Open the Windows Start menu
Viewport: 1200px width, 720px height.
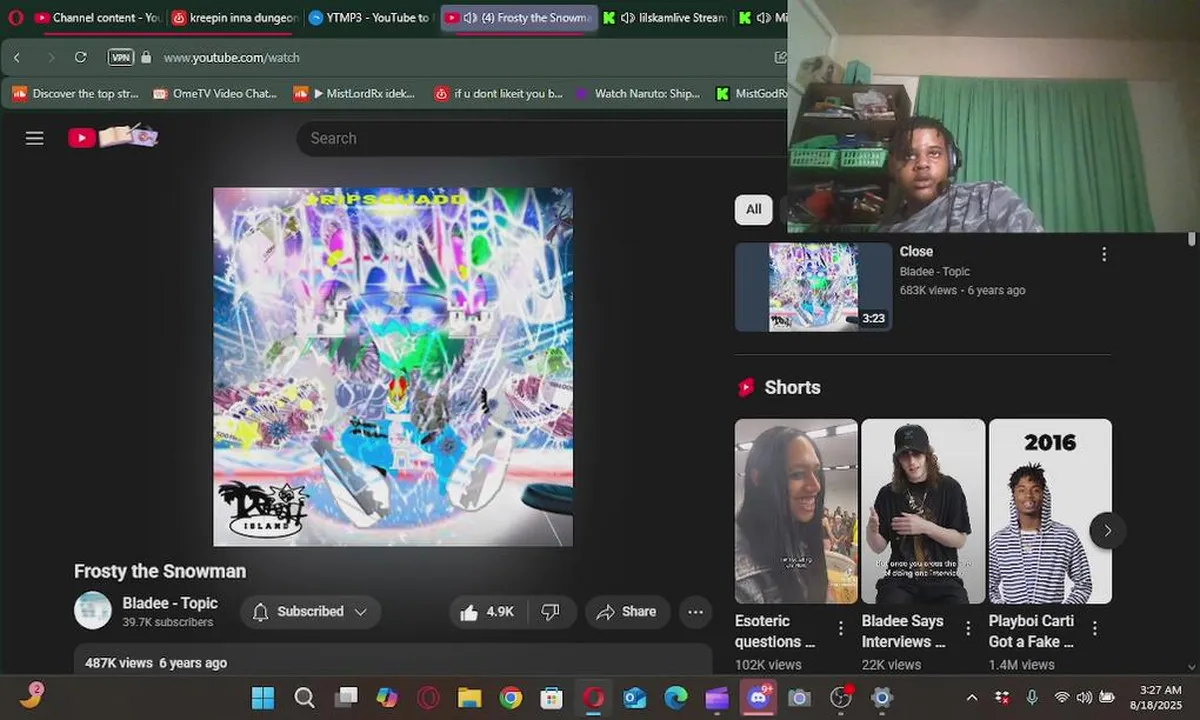pyautogui.click(x=263, y=697)
